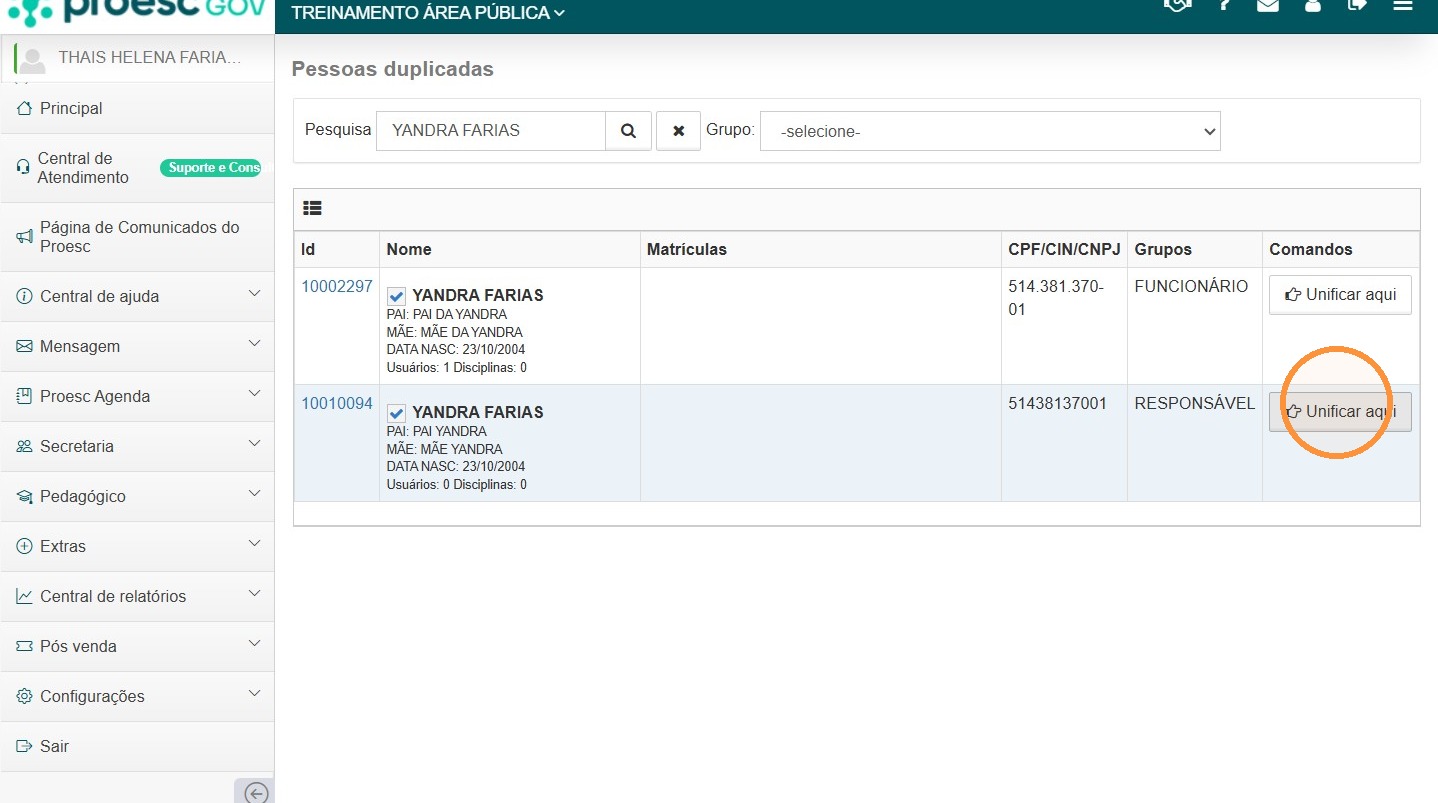The height and width of the screenshot is (803, 1438).
Task: Click the people icon beside Secretaria
Action: (25, 446)
